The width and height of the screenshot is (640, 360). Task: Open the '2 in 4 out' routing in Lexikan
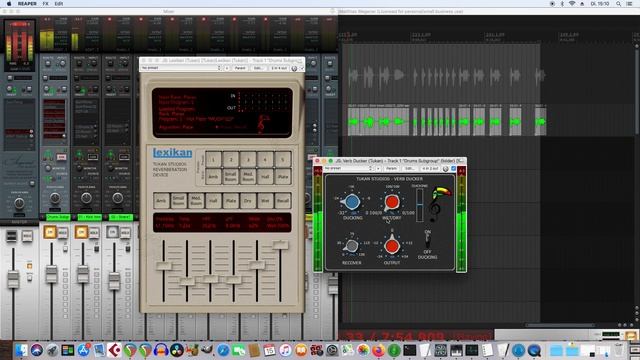tap(279, 68)
